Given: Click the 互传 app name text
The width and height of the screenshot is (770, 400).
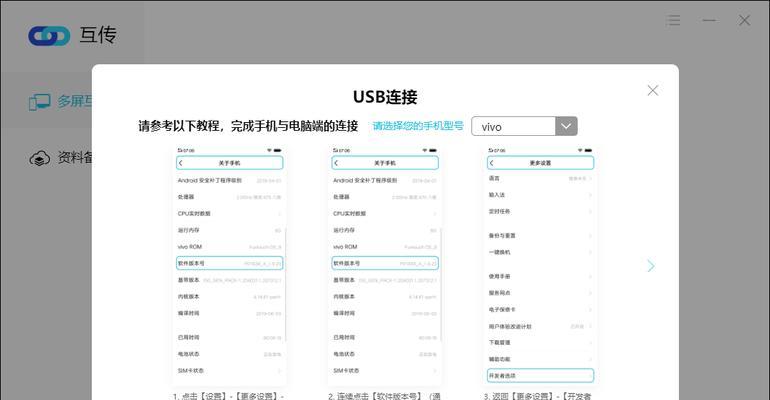Looking at the screenshot, I should click(x=98, y=35).
